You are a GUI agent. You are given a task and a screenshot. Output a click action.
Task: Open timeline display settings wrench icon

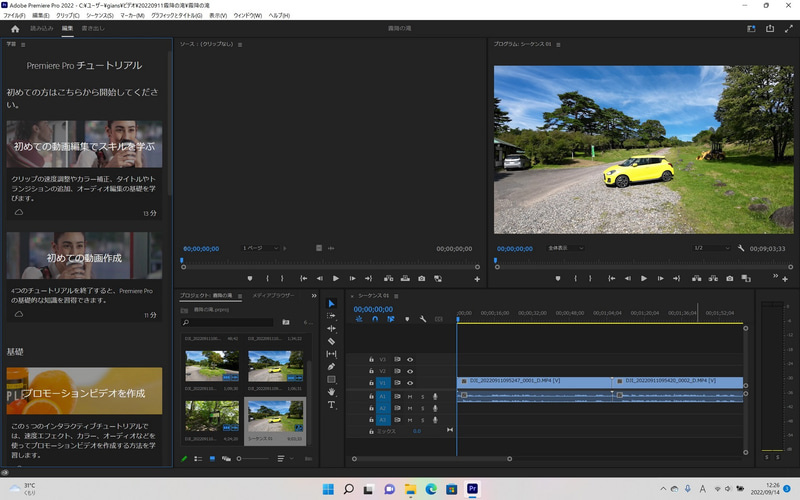click(x=423, y=319)
